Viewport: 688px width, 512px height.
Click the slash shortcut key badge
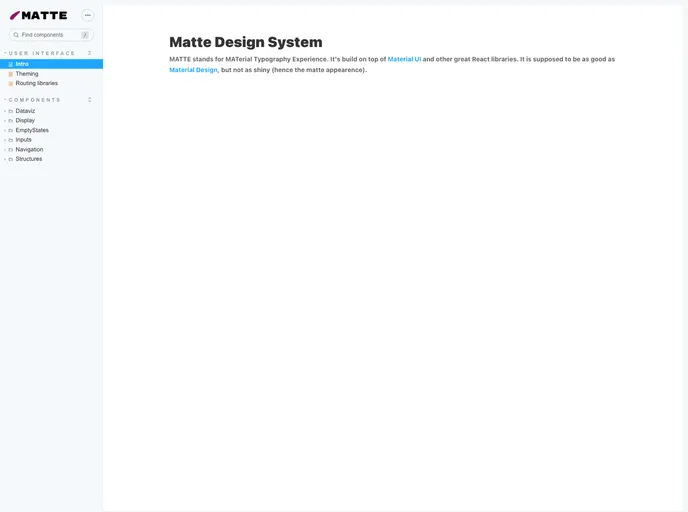click(x=85, y=35)
